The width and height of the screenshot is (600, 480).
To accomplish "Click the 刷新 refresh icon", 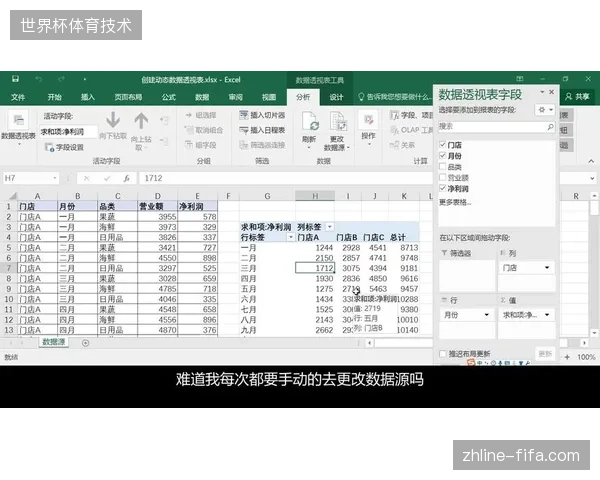I will 310,121.
